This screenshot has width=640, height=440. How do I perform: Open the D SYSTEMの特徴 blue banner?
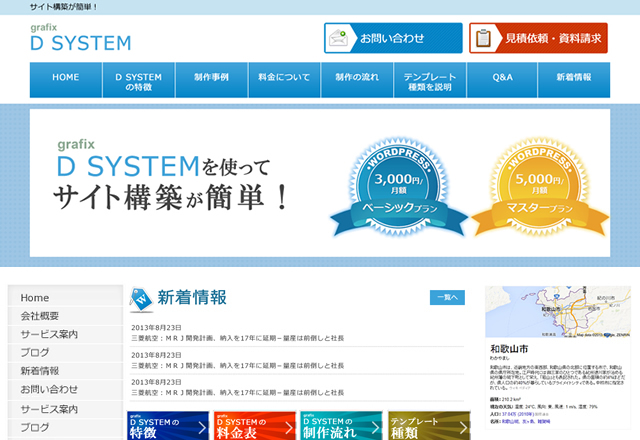(x=168, y=426)
